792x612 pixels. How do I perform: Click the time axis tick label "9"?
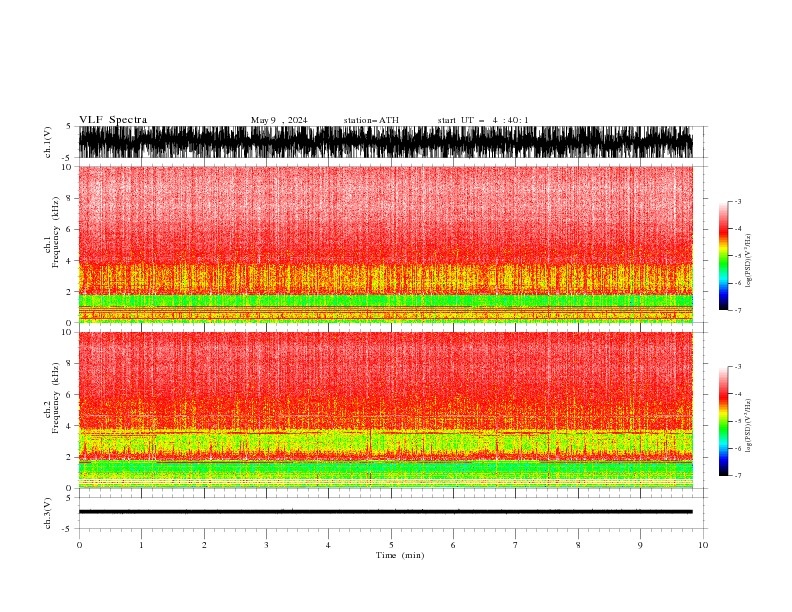[640, 545]
